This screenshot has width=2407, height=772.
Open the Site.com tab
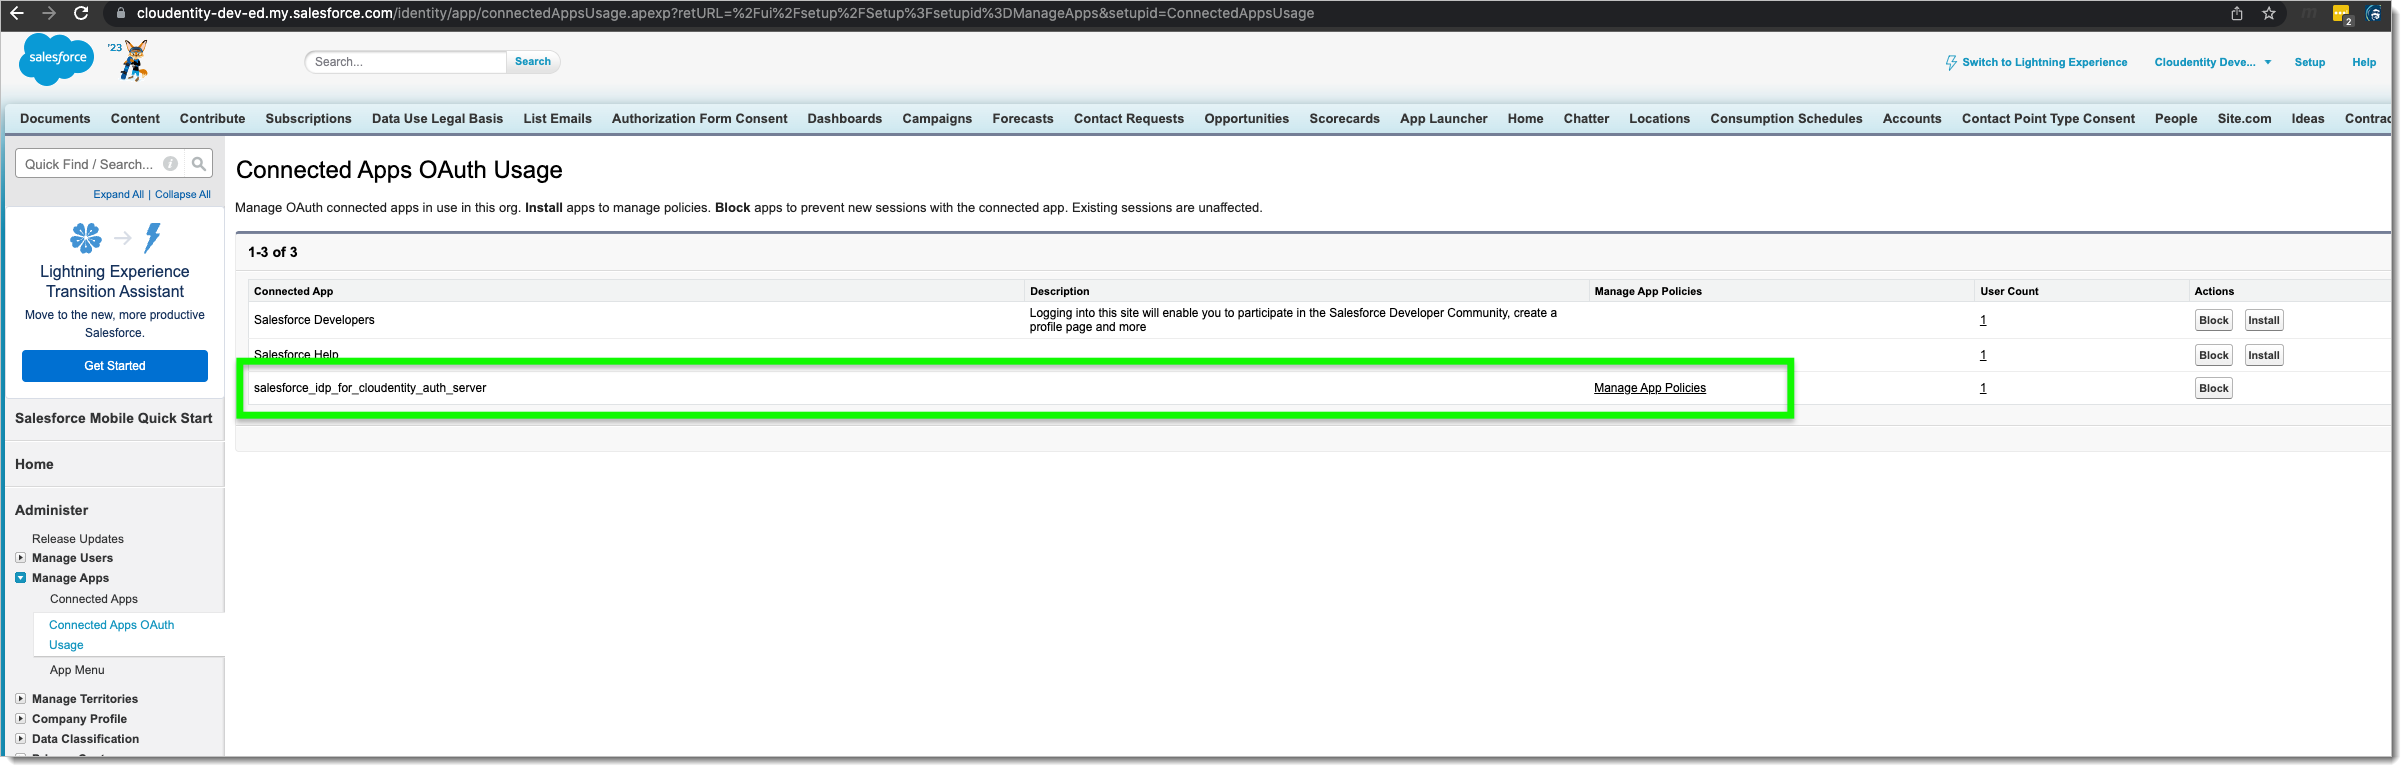tap(2244, 118)
